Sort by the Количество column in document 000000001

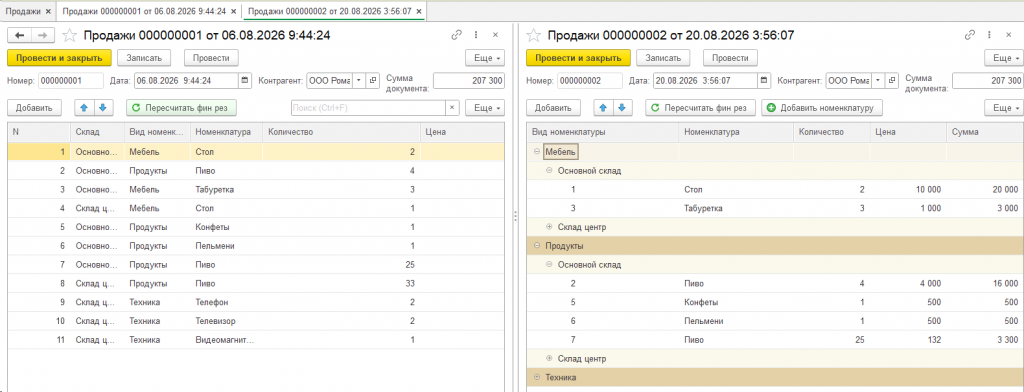point(342,132)
